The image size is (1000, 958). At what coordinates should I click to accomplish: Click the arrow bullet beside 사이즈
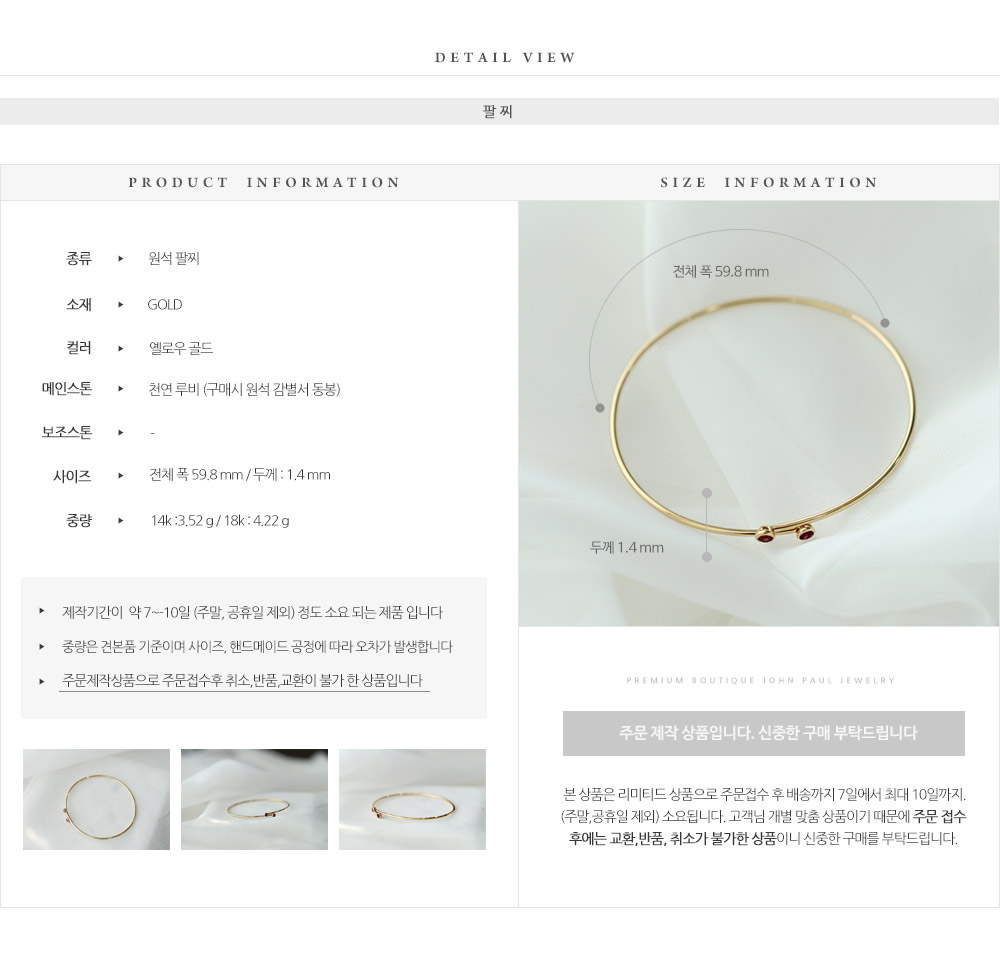121,475
